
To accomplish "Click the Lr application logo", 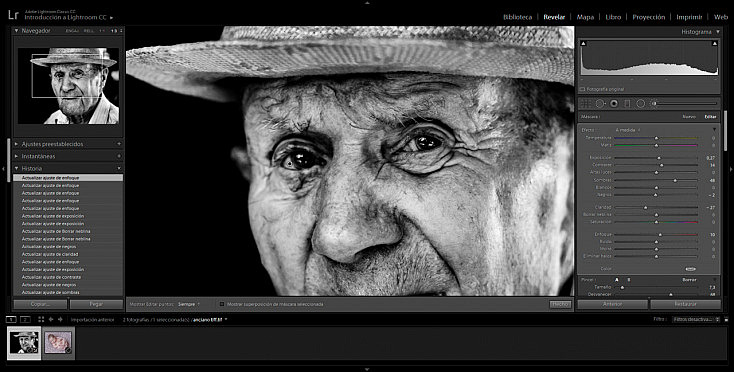I will click(13, 15).
